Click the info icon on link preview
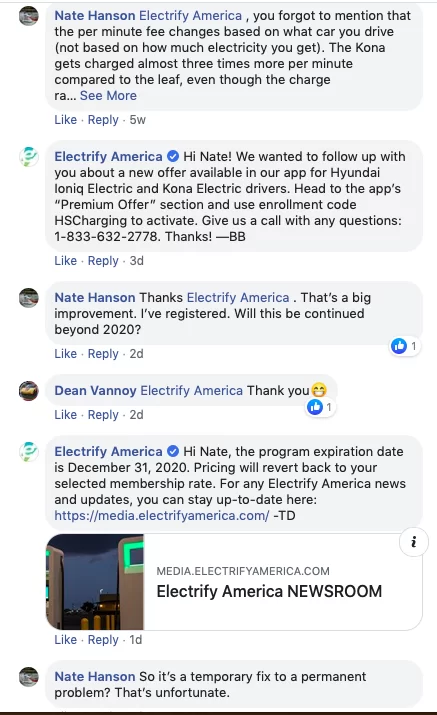The image size is (437, 715). pos(413,542)
